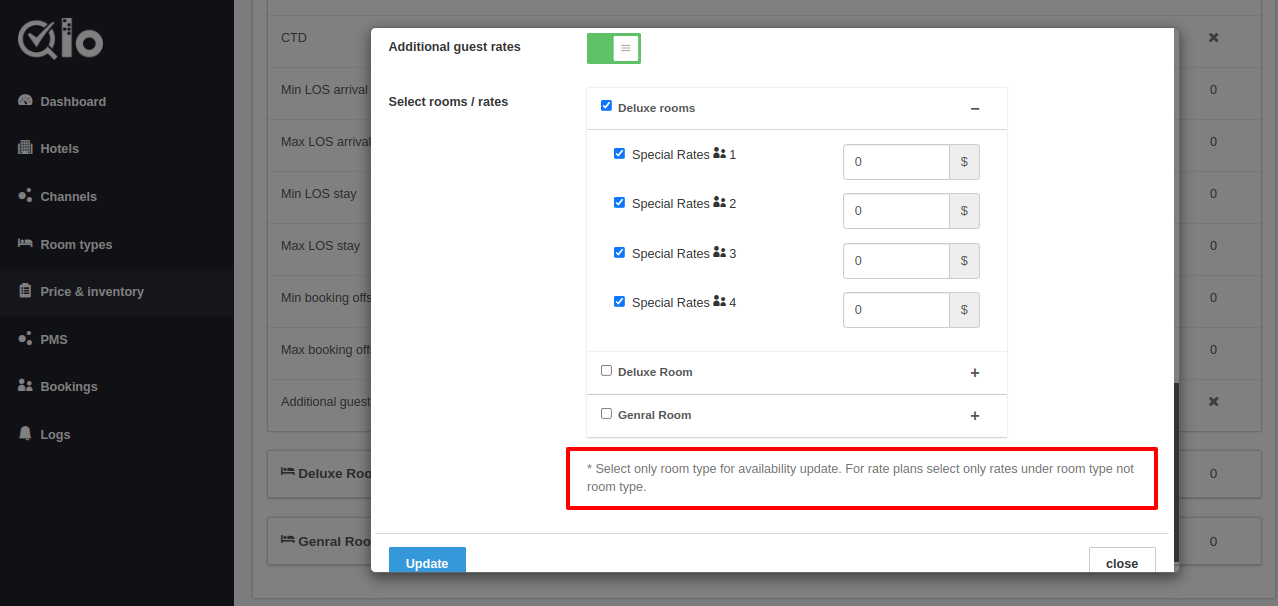Click the dollar sign next to Special Rates 4
This screenshot has height=606, width=1278.
point(964,310)
